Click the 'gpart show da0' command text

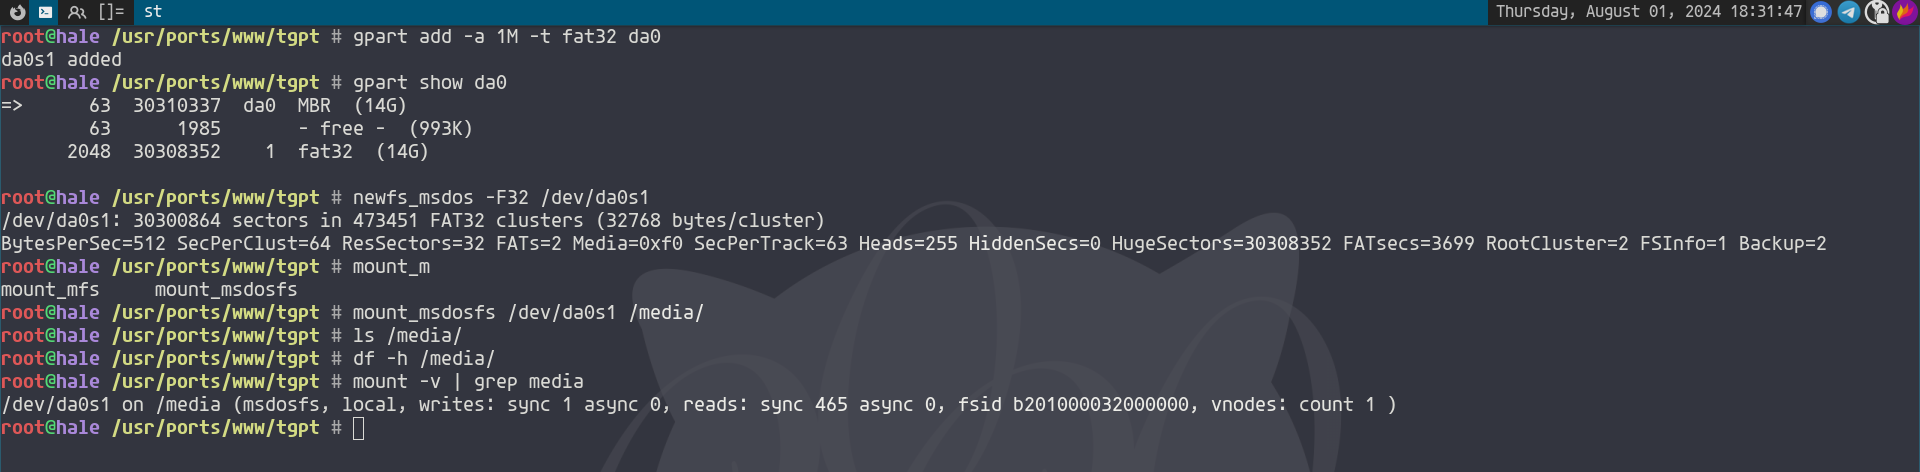click(429, 83)
